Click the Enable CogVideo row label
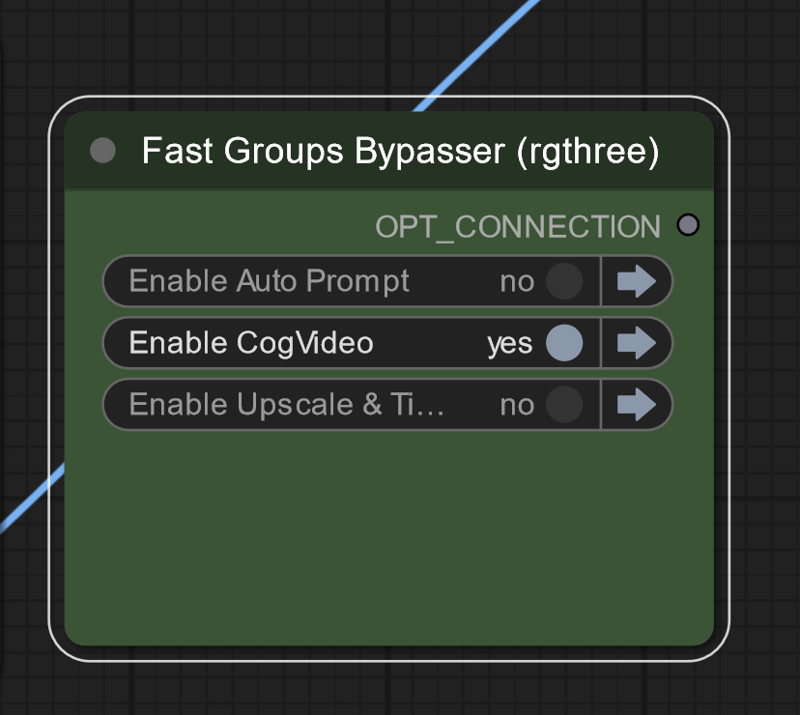 pos(251,343)
